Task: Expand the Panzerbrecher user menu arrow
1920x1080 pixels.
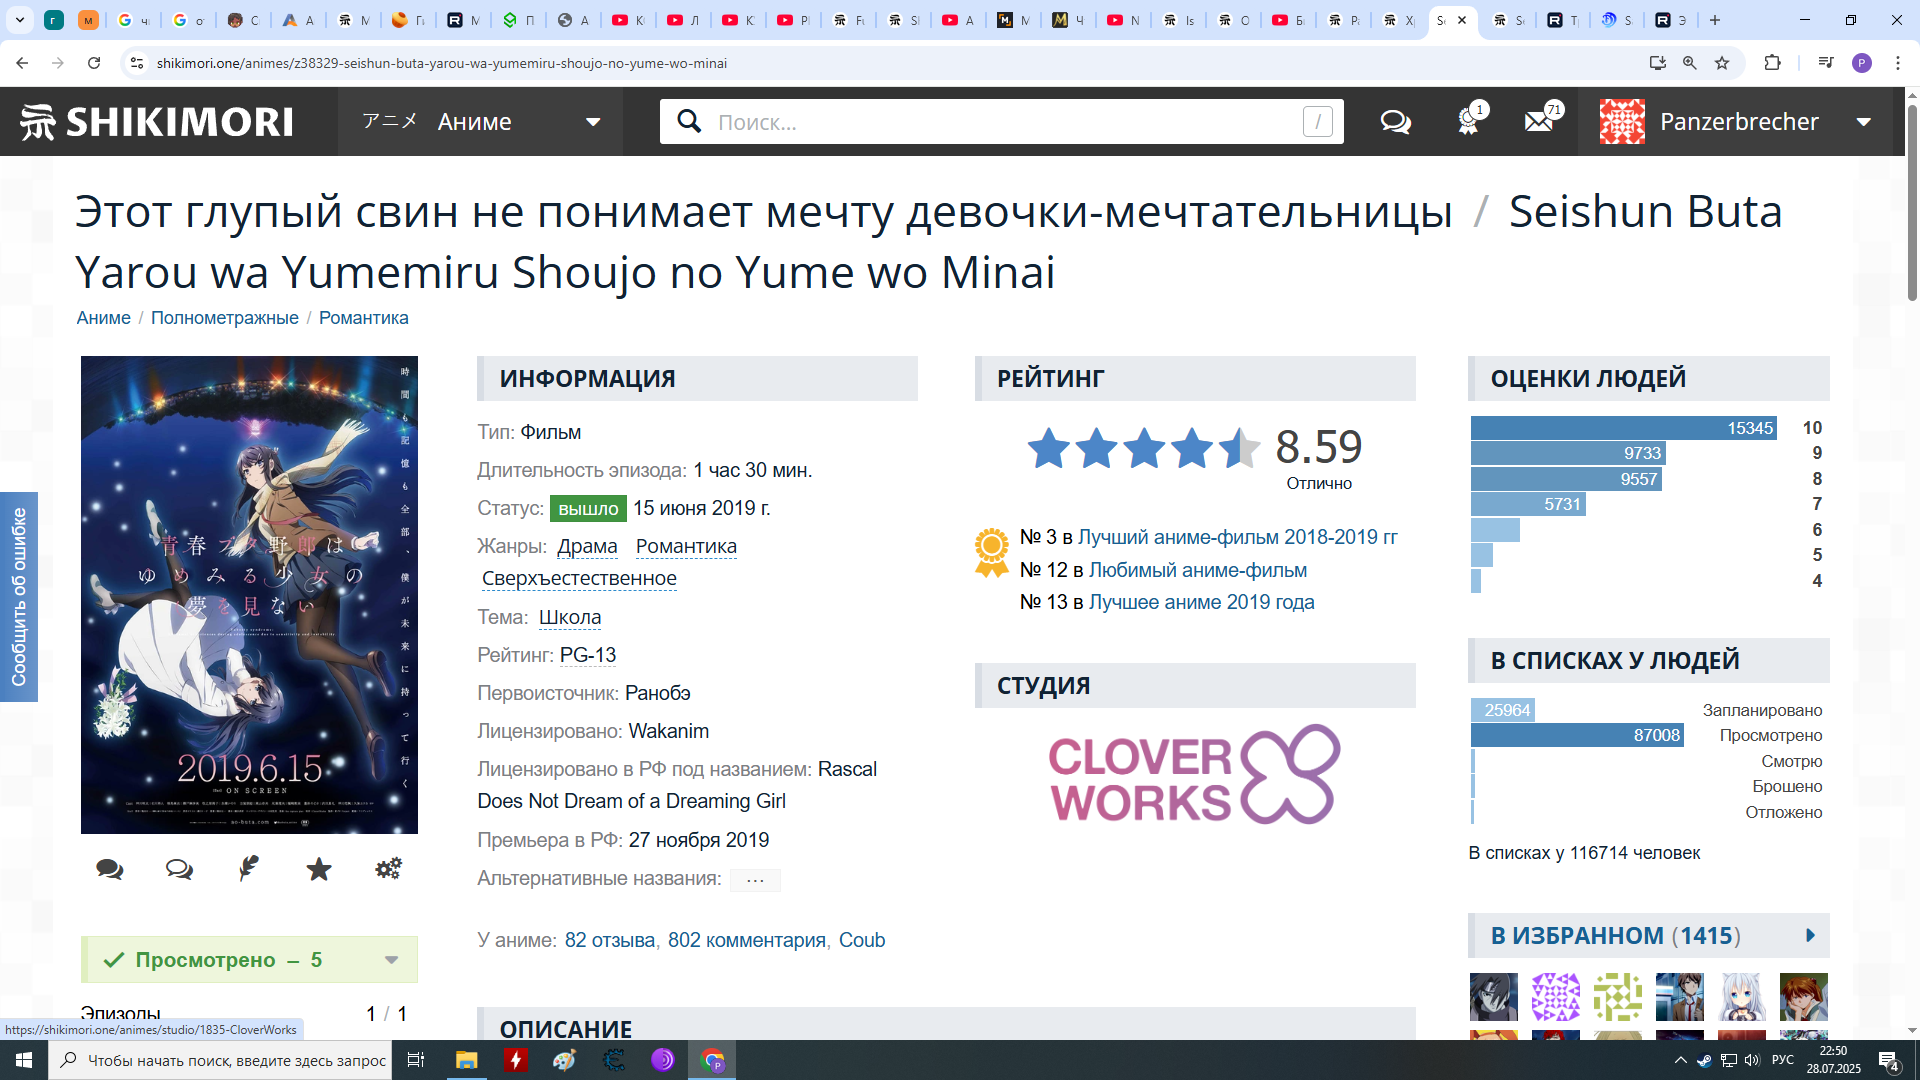Action: pyautogui.click(x=1863, y=122)
